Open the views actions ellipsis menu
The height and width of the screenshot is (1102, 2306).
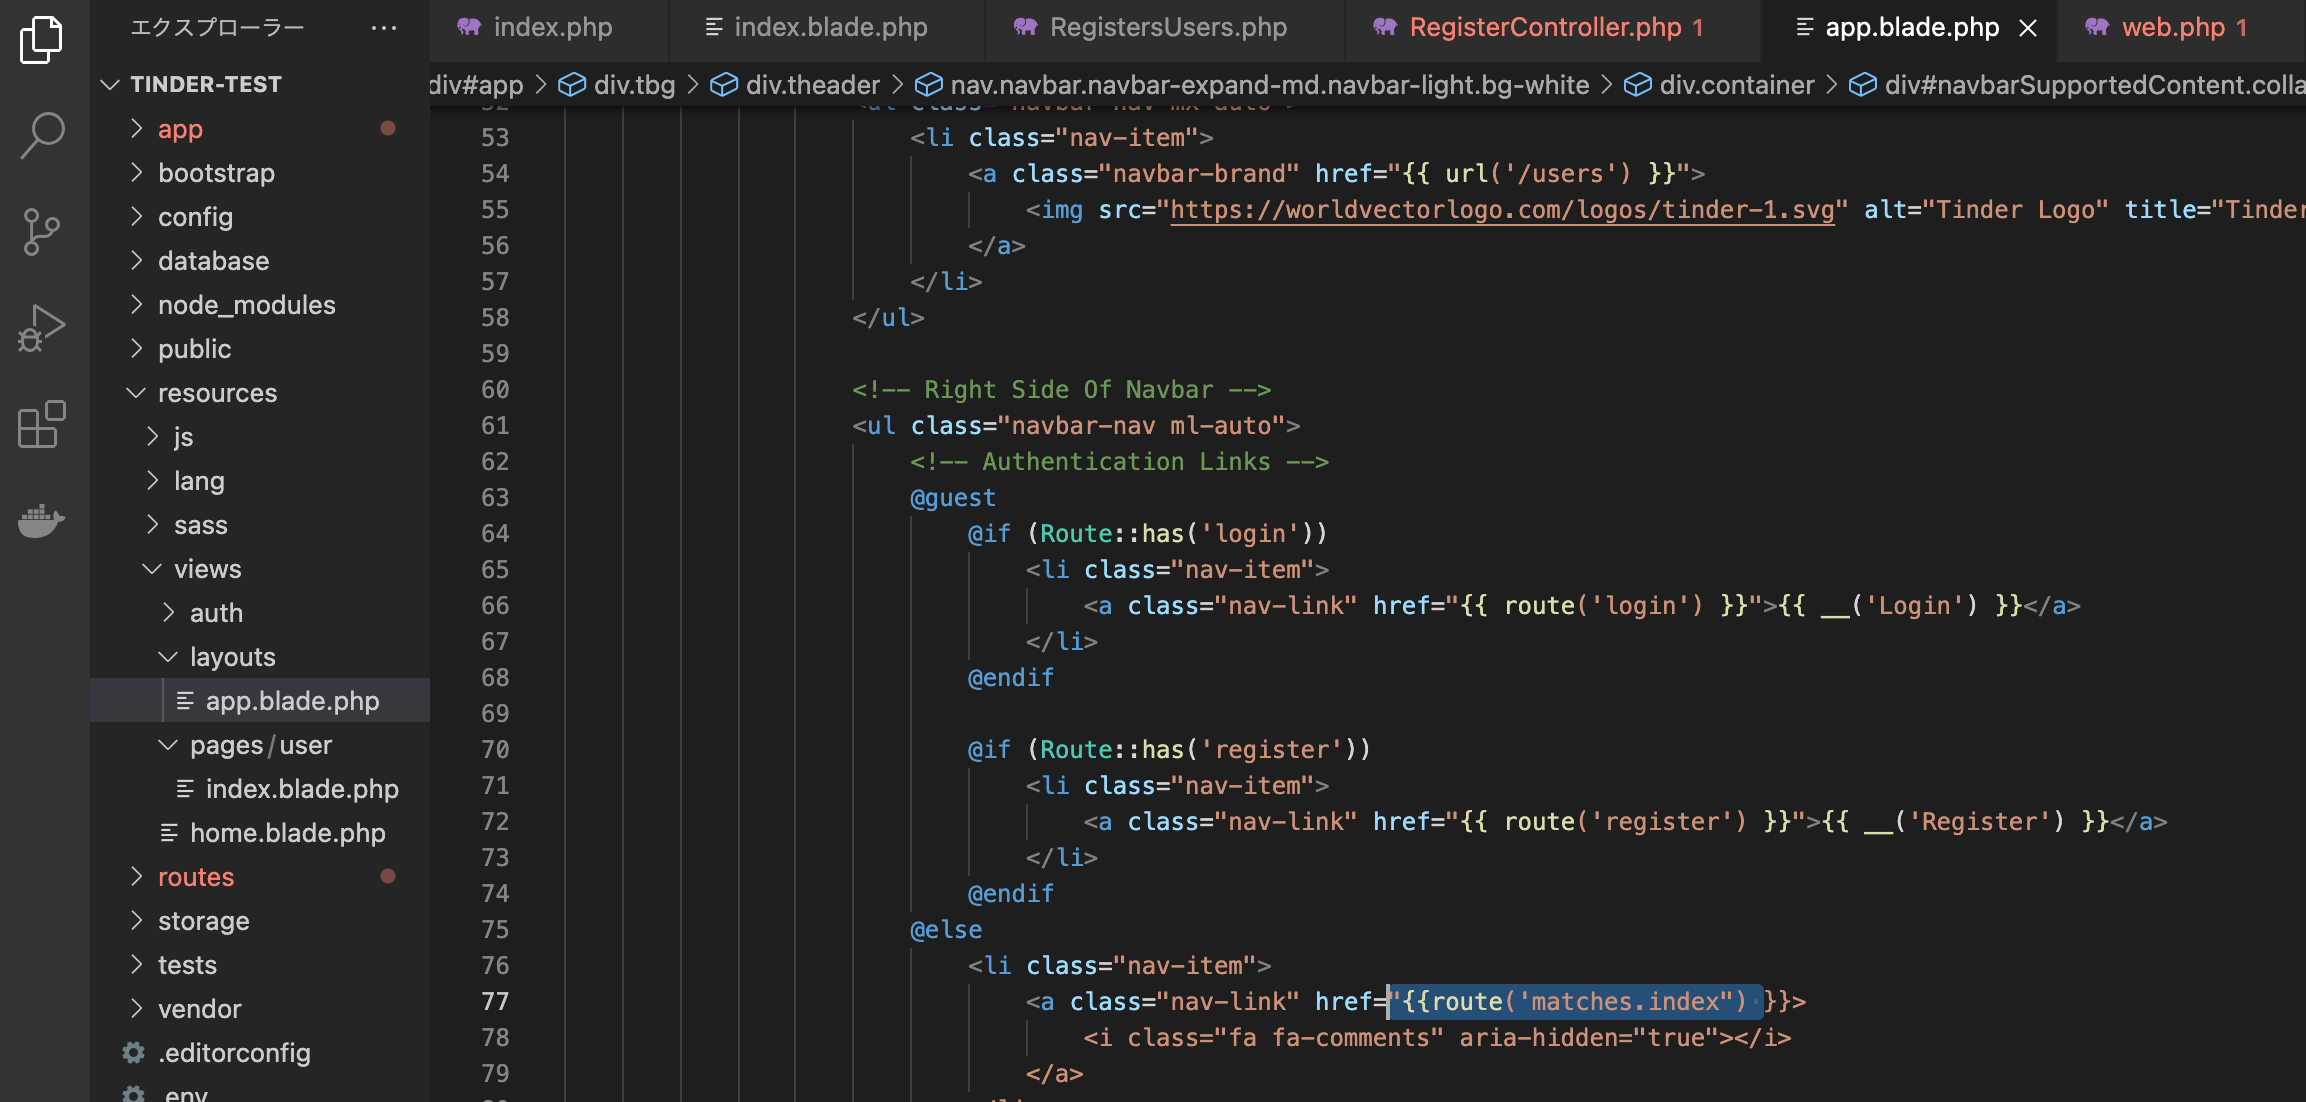tap(384, 27)
